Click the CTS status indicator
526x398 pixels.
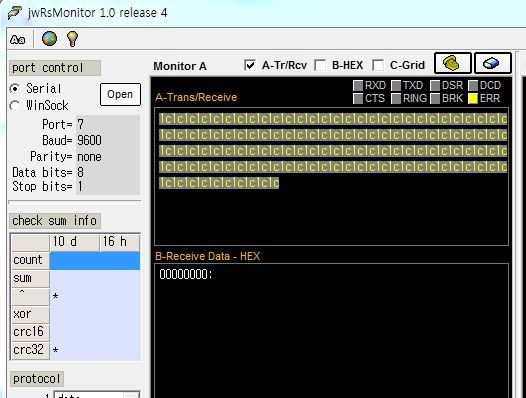(x=358, y=99)
